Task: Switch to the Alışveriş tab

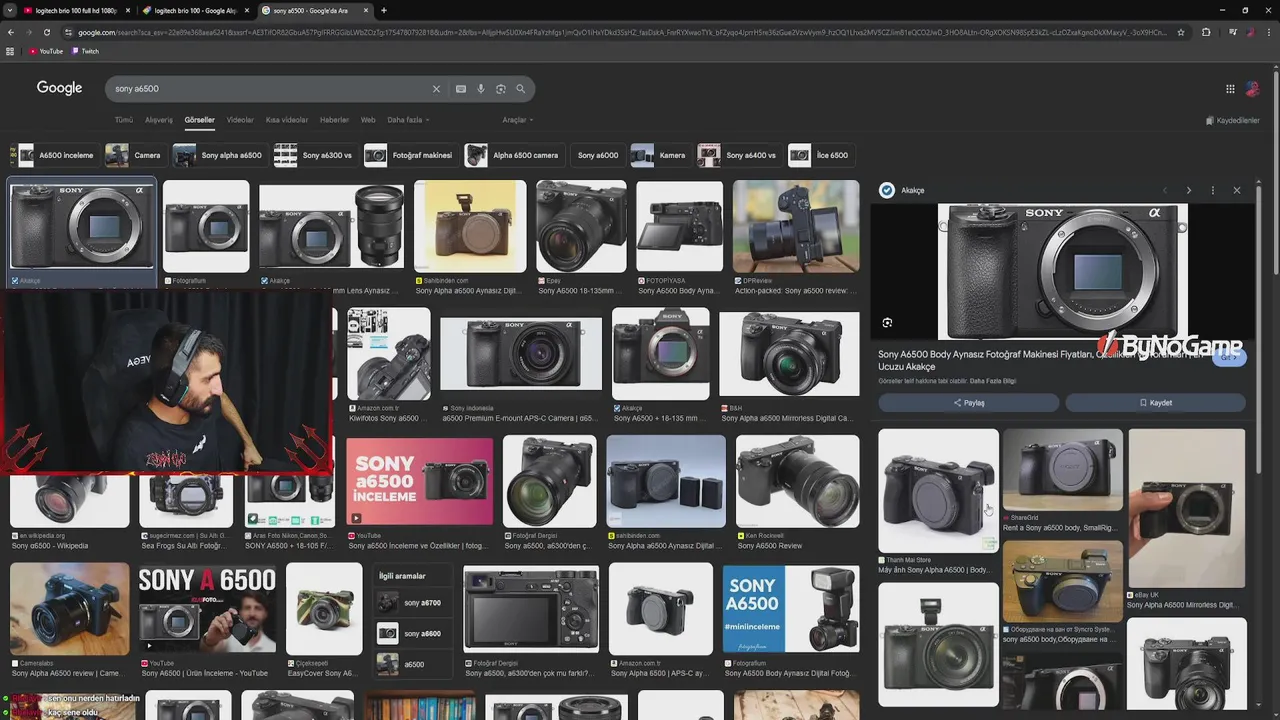Action: (159, 120)
